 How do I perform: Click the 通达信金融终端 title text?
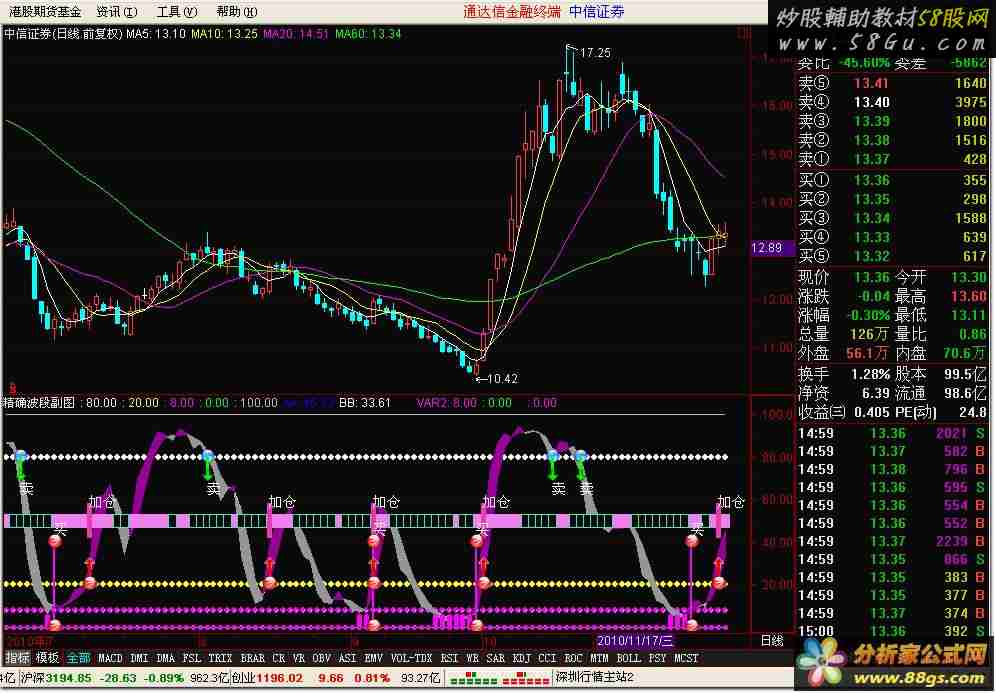(512, 11)
